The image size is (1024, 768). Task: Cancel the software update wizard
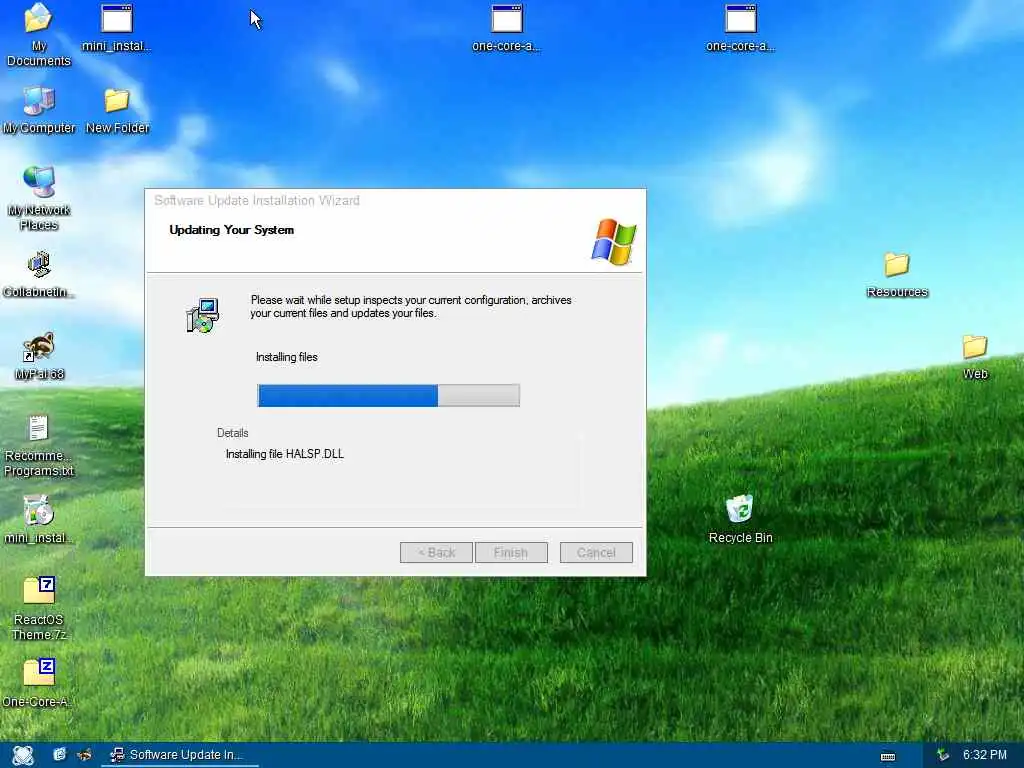596,552
